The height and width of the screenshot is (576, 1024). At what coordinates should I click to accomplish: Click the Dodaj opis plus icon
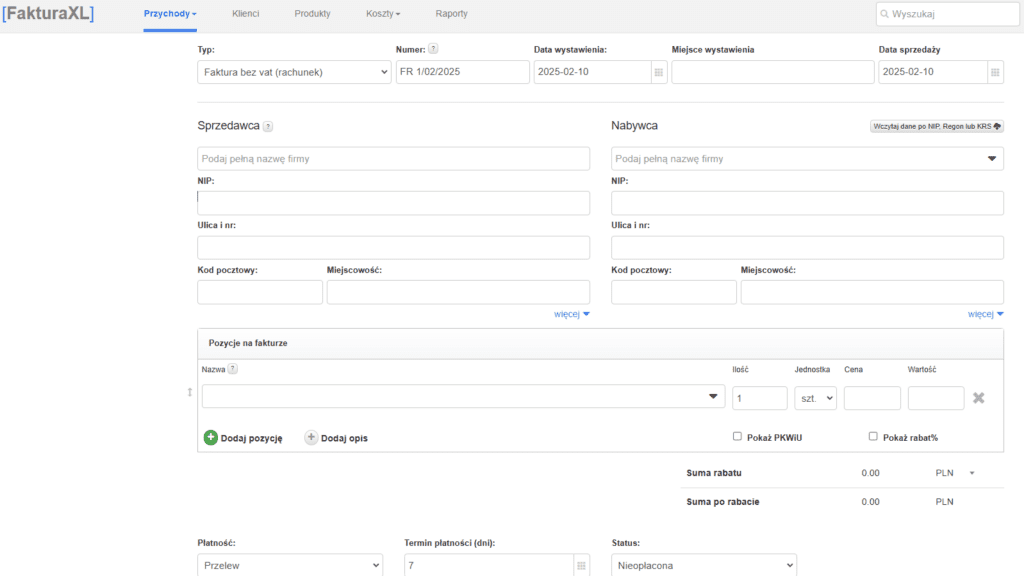click(311, 438)
